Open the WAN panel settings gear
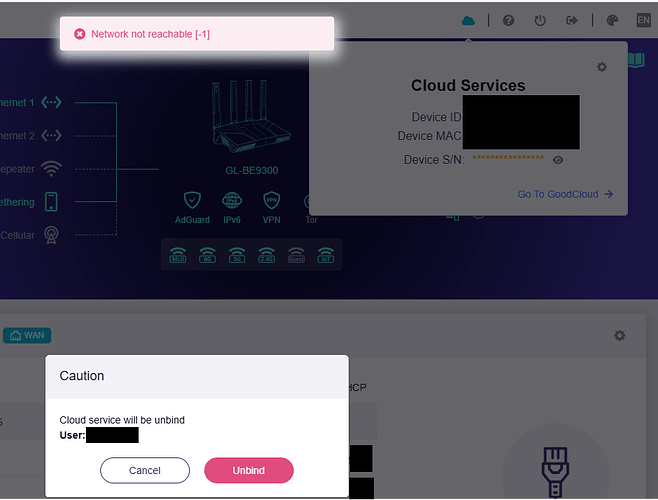658x500 pixels. pyautogui.click(x=619, y=335)
